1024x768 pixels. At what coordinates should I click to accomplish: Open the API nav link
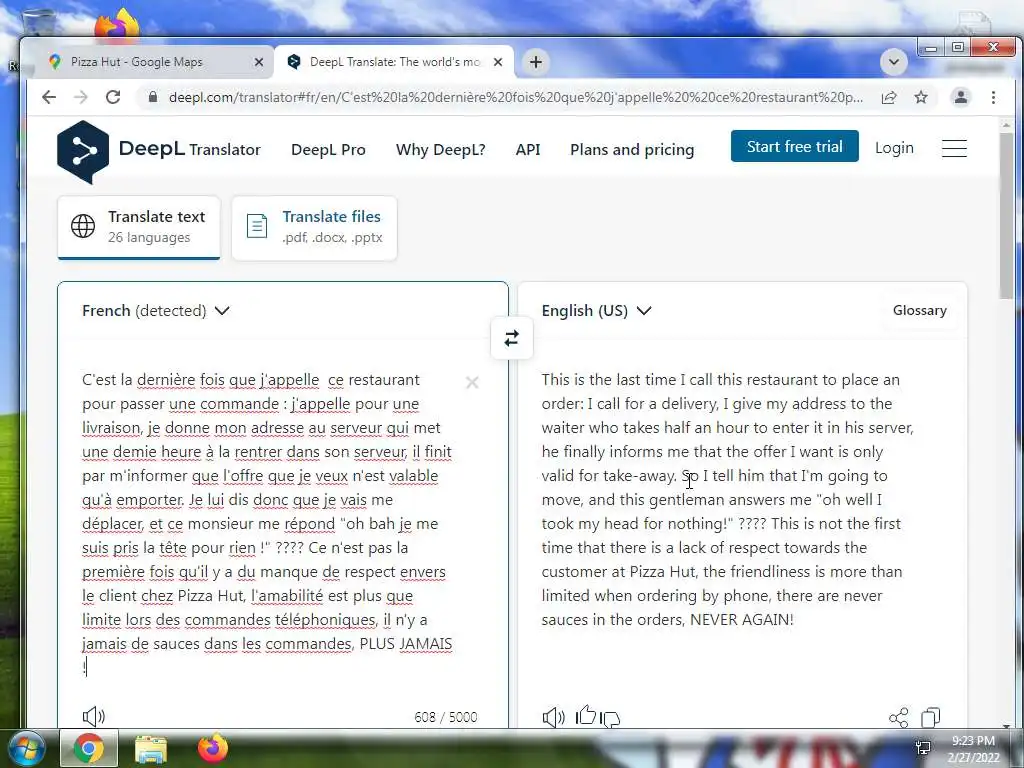(x=528, y=150)
